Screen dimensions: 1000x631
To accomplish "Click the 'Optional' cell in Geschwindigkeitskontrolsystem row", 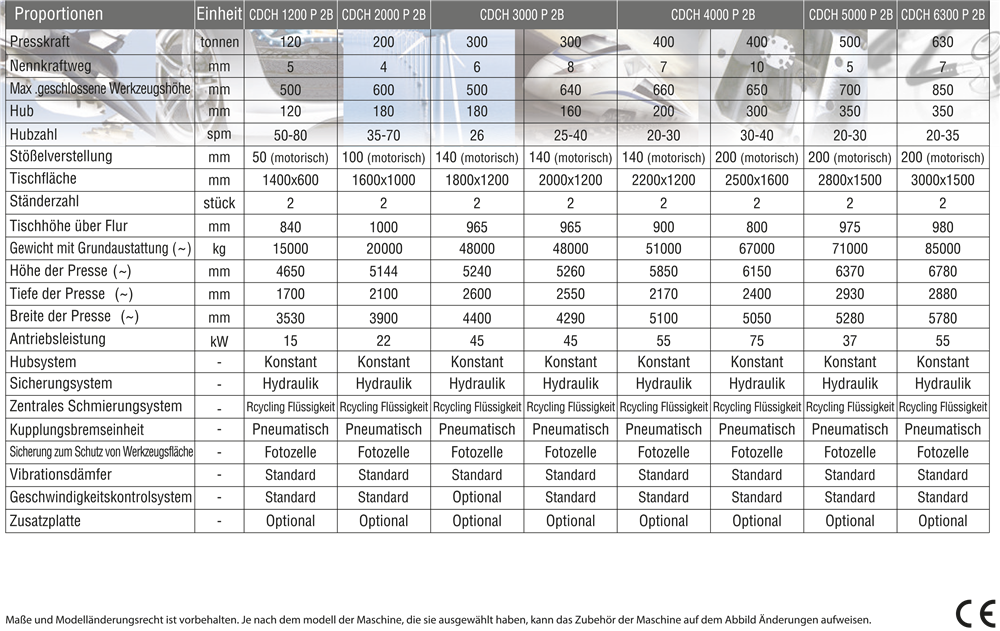I will (x=477, y=498).
